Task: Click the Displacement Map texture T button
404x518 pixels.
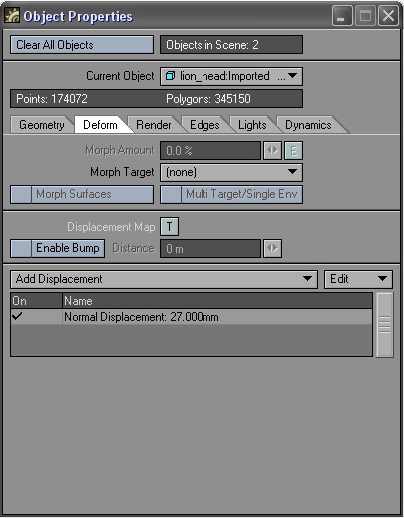Action: tap(169, 227)
